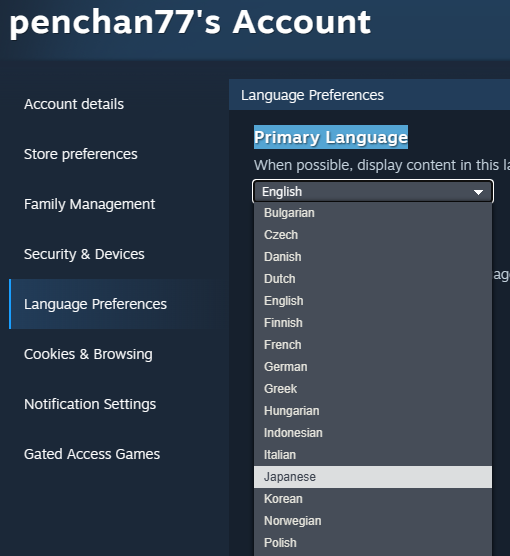This screenshot has height=556, width=510.
Task: Click the dropdown arrow of language selector
Action: [x=478, y=192]
